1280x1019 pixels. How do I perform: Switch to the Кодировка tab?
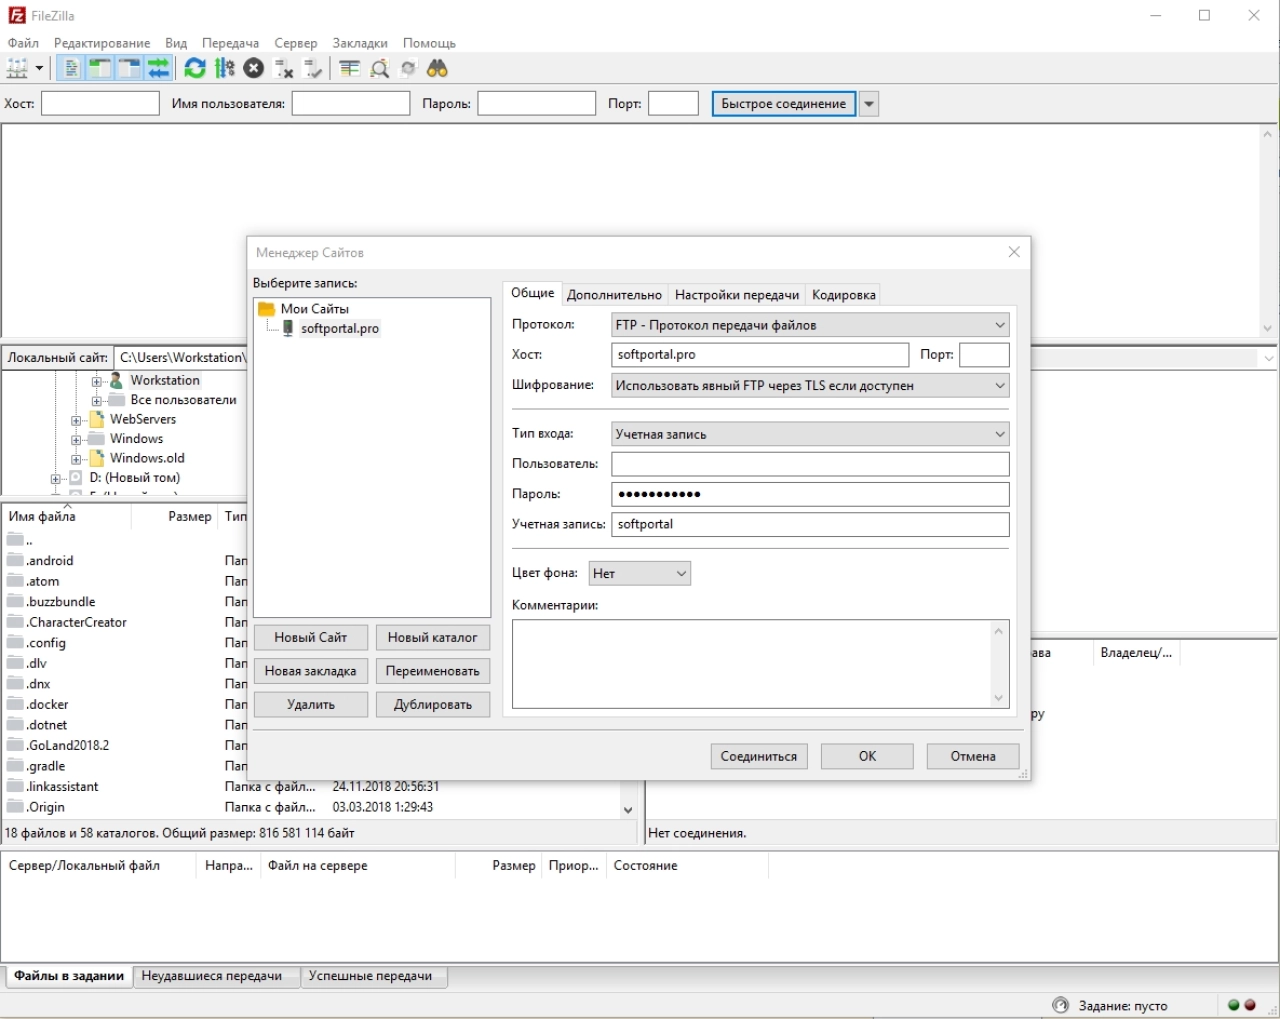pos(844,295)
